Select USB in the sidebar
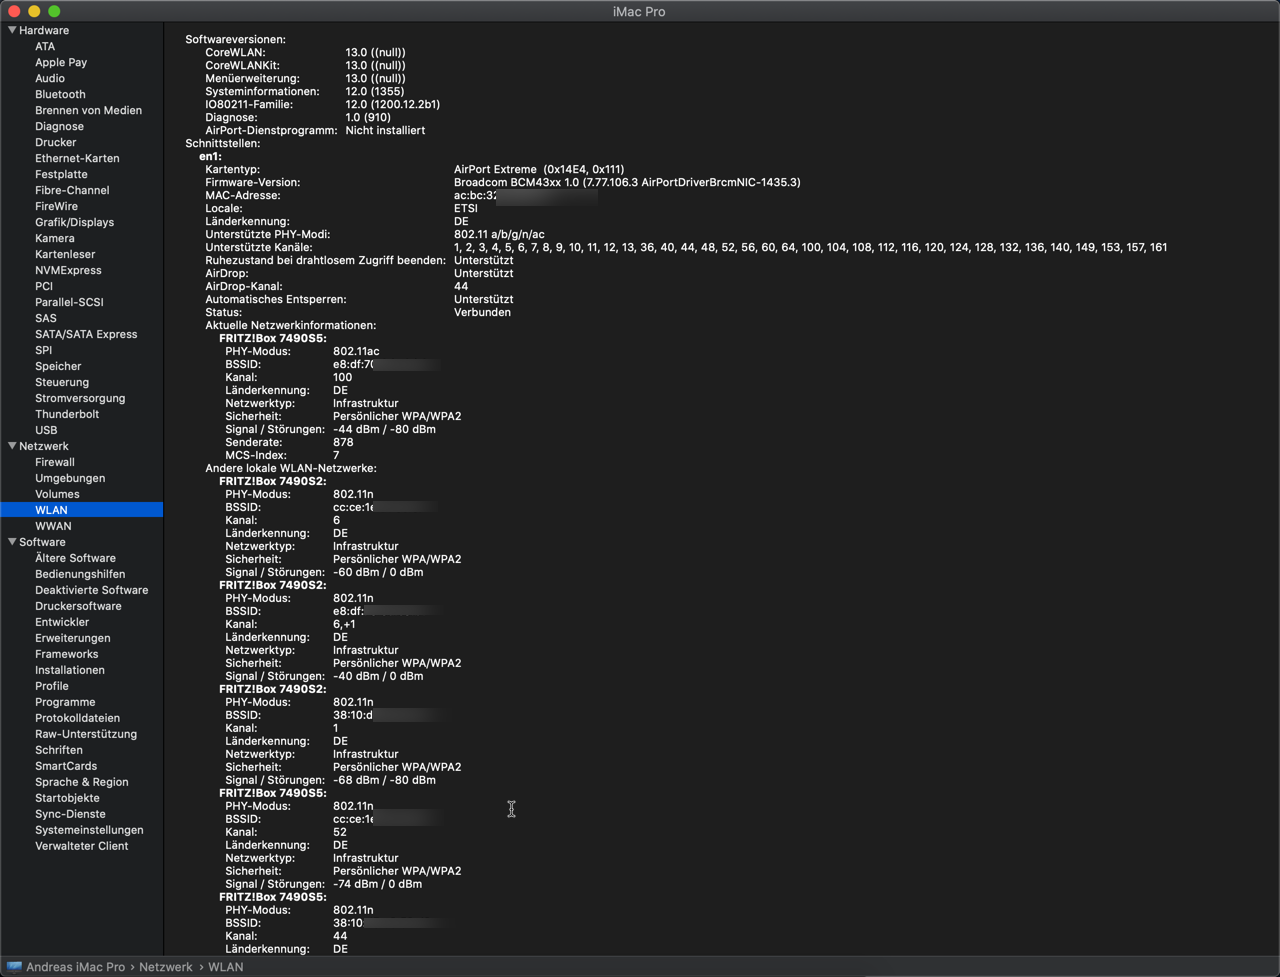Screen dimensions: 1280x977 click(x=46, y=430)
